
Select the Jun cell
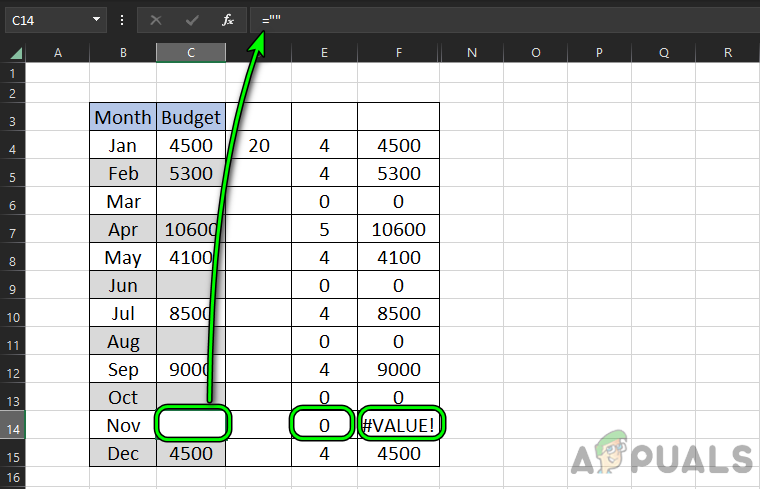point(123,285)
